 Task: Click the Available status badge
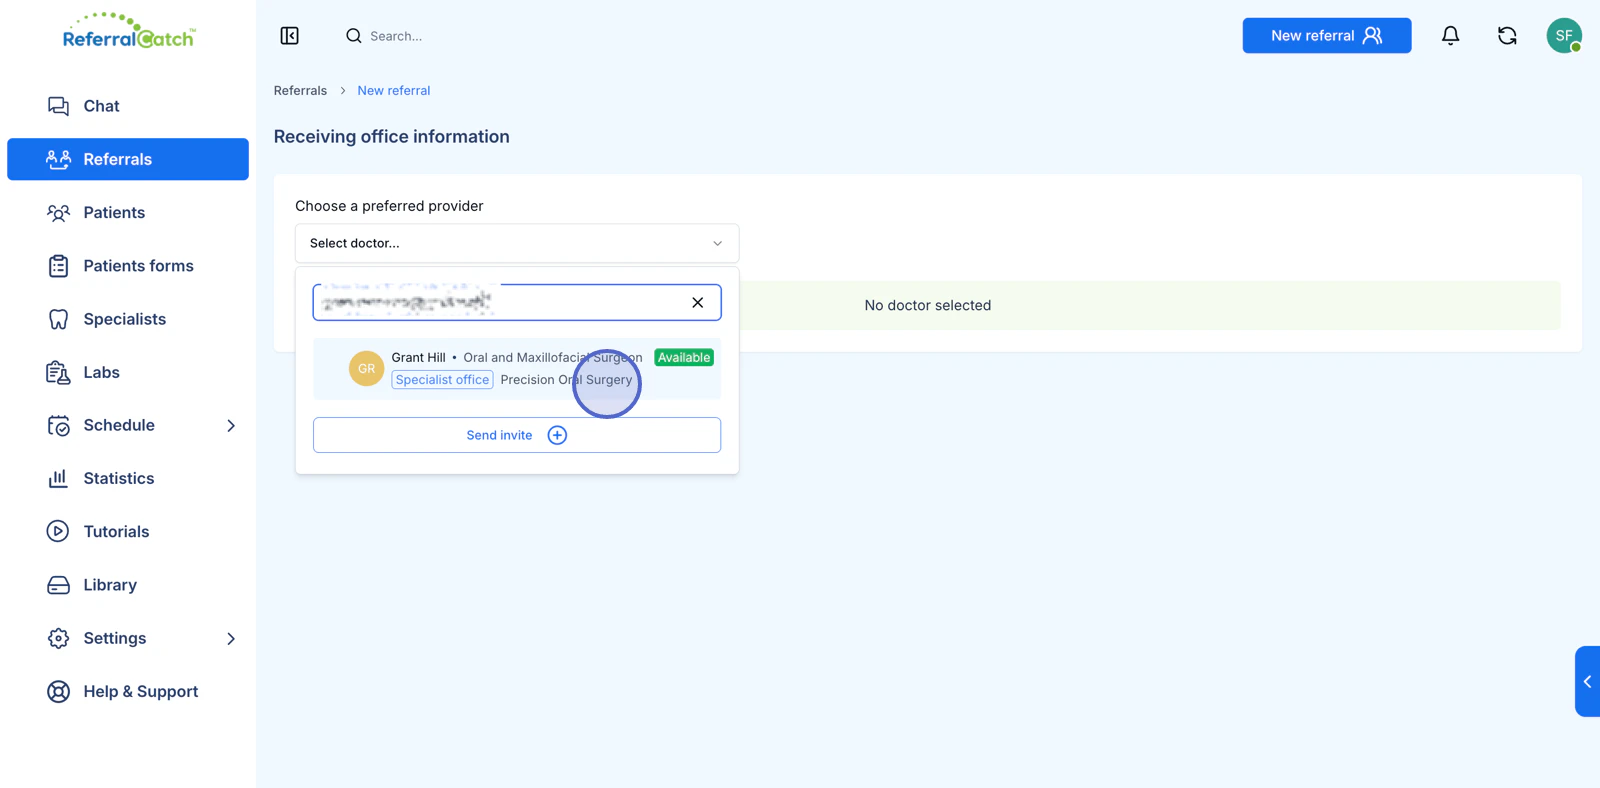click(x=684, y=357)
